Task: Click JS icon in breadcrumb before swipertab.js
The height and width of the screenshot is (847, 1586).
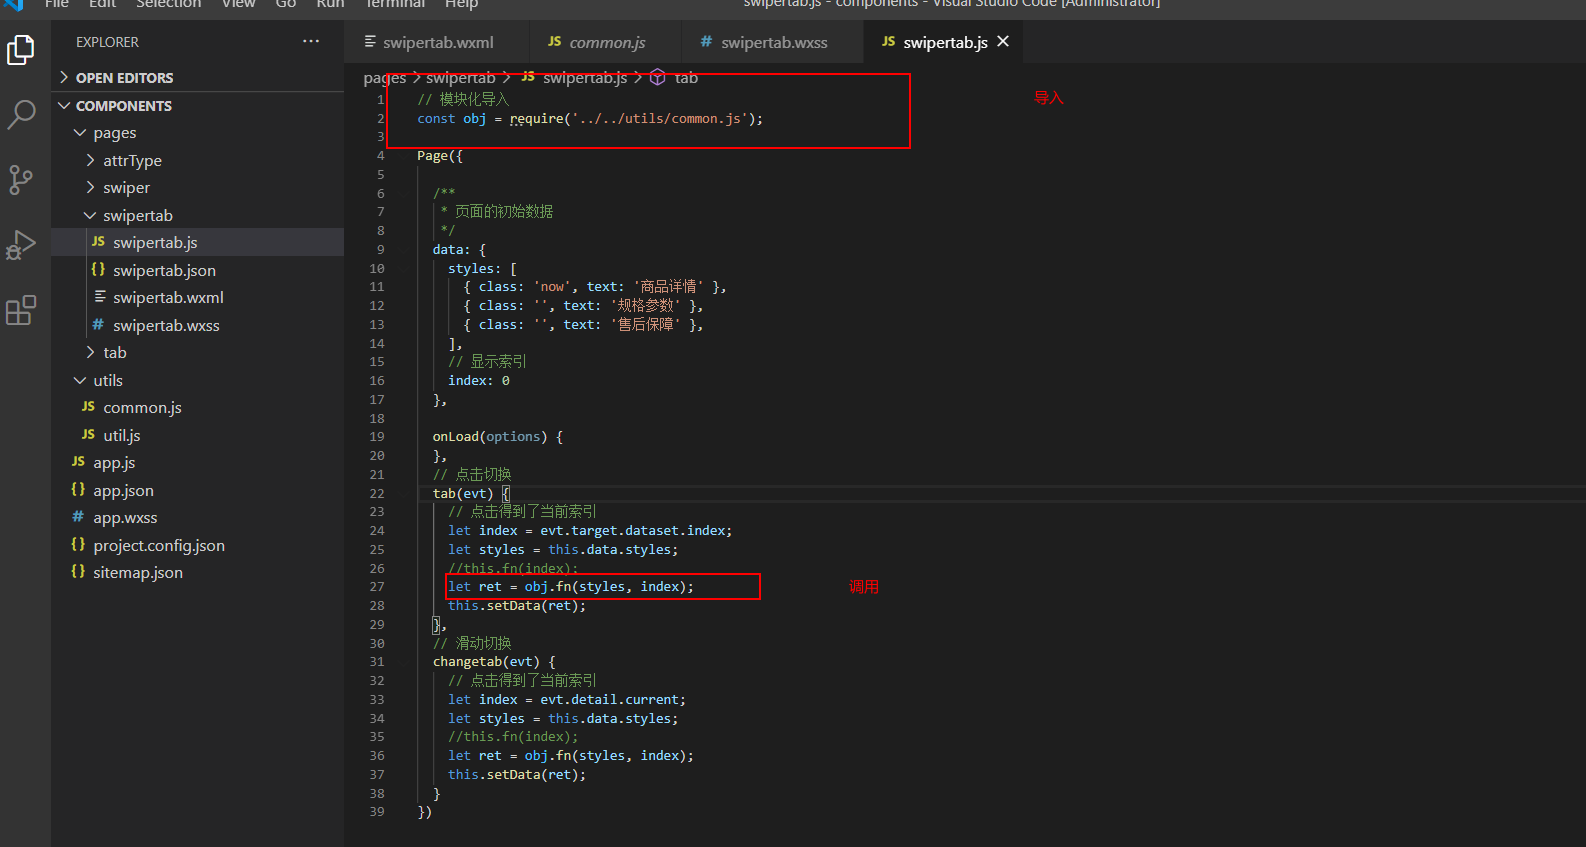Action: pos(528,76)
